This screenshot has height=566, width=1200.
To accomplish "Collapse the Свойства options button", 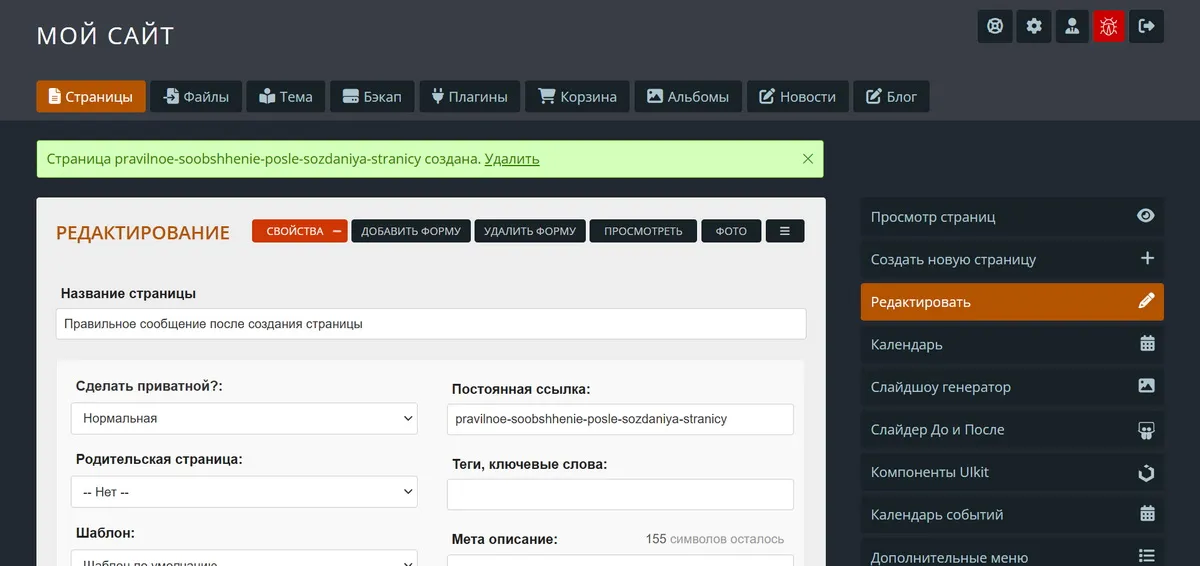I will point(299,231).
